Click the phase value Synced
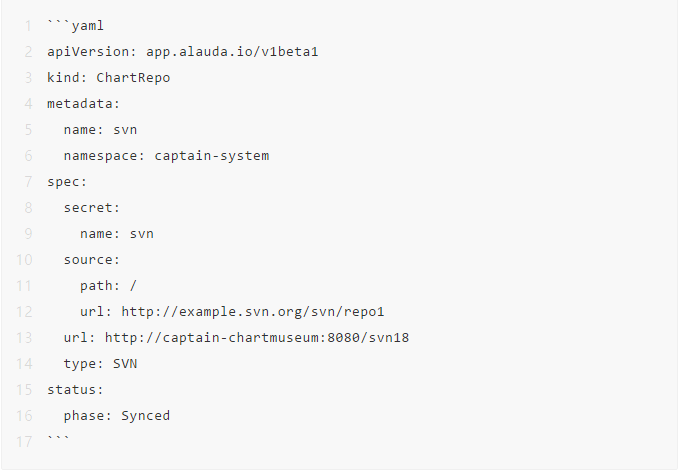Screen dimensions: 680x470 click(x=146, y=415)
